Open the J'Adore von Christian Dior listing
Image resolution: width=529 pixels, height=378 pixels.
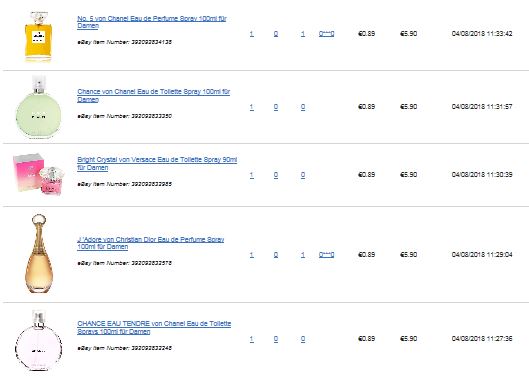150,243
